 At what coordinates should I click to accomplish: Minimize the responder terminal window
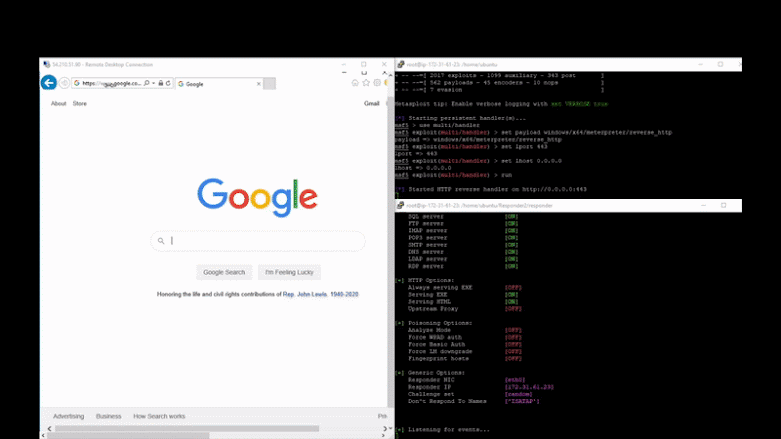(x=703, y=205)
